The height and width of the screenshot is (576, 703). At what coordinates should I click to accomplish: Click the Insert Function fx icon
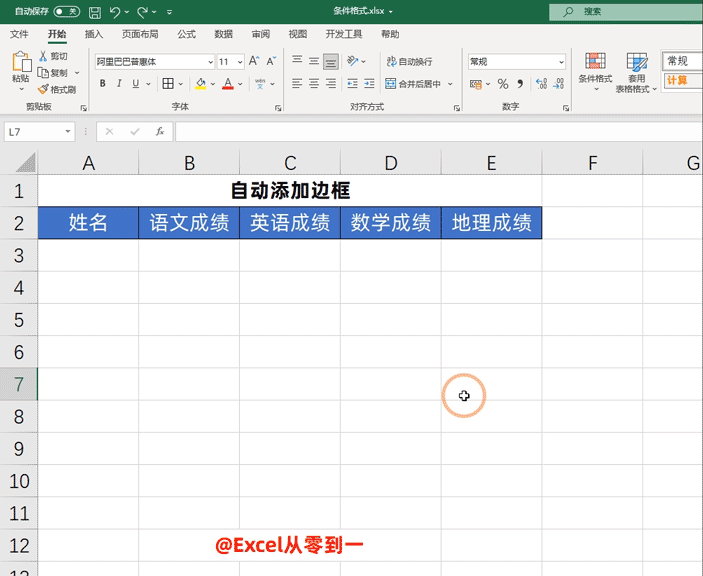[159, 131]
